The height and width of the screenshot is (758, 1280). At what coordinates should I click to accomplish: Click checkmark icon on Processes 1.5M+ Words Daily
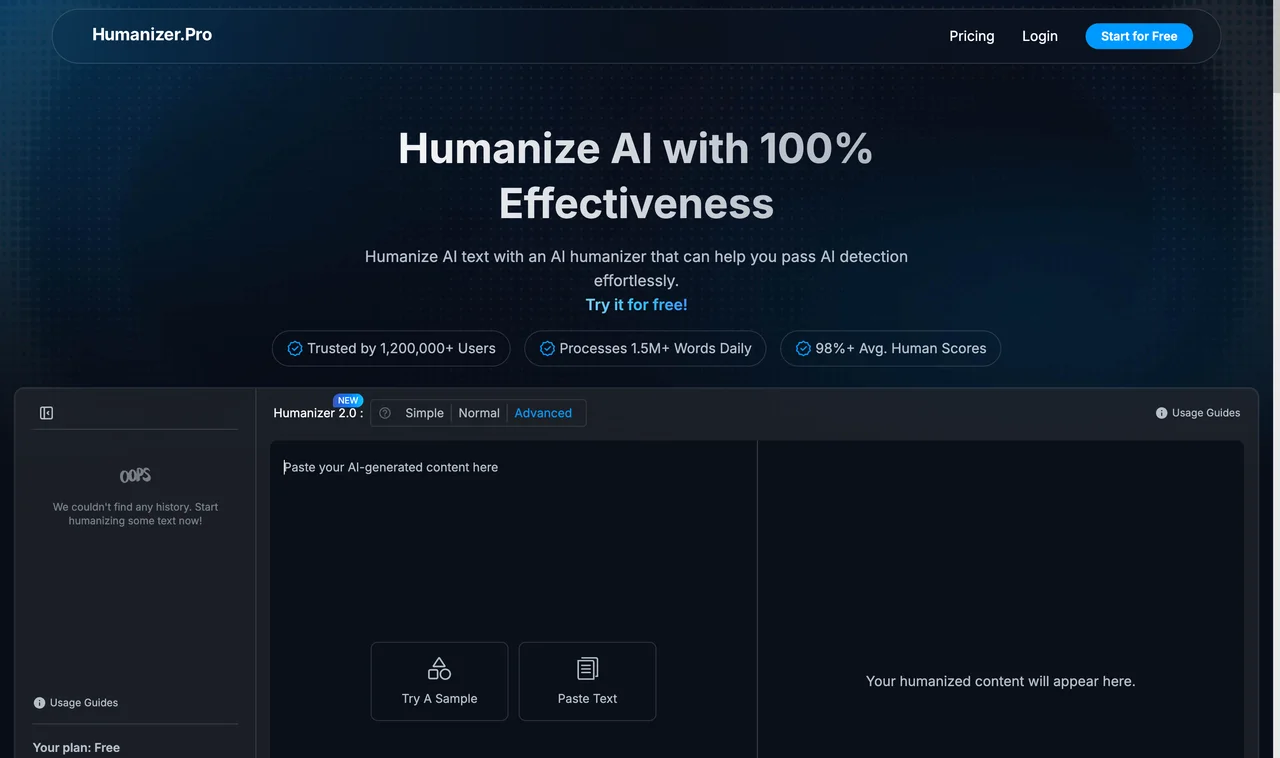tap(547, 349)
